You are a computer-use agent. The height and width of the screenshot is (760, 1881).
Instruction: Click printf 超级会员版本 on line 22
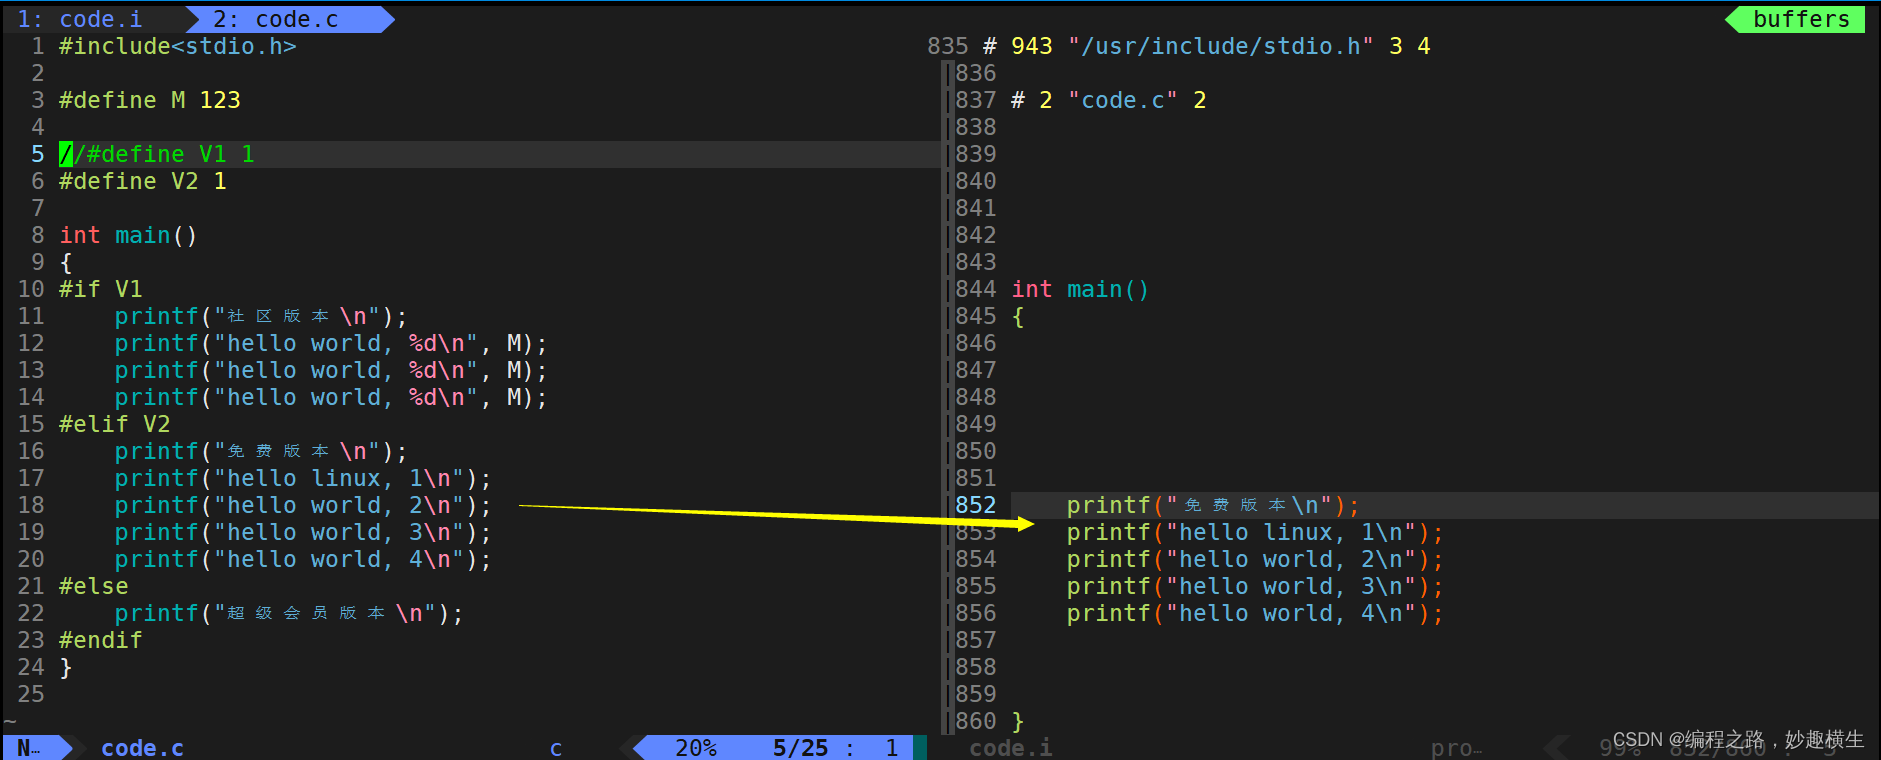289,613
